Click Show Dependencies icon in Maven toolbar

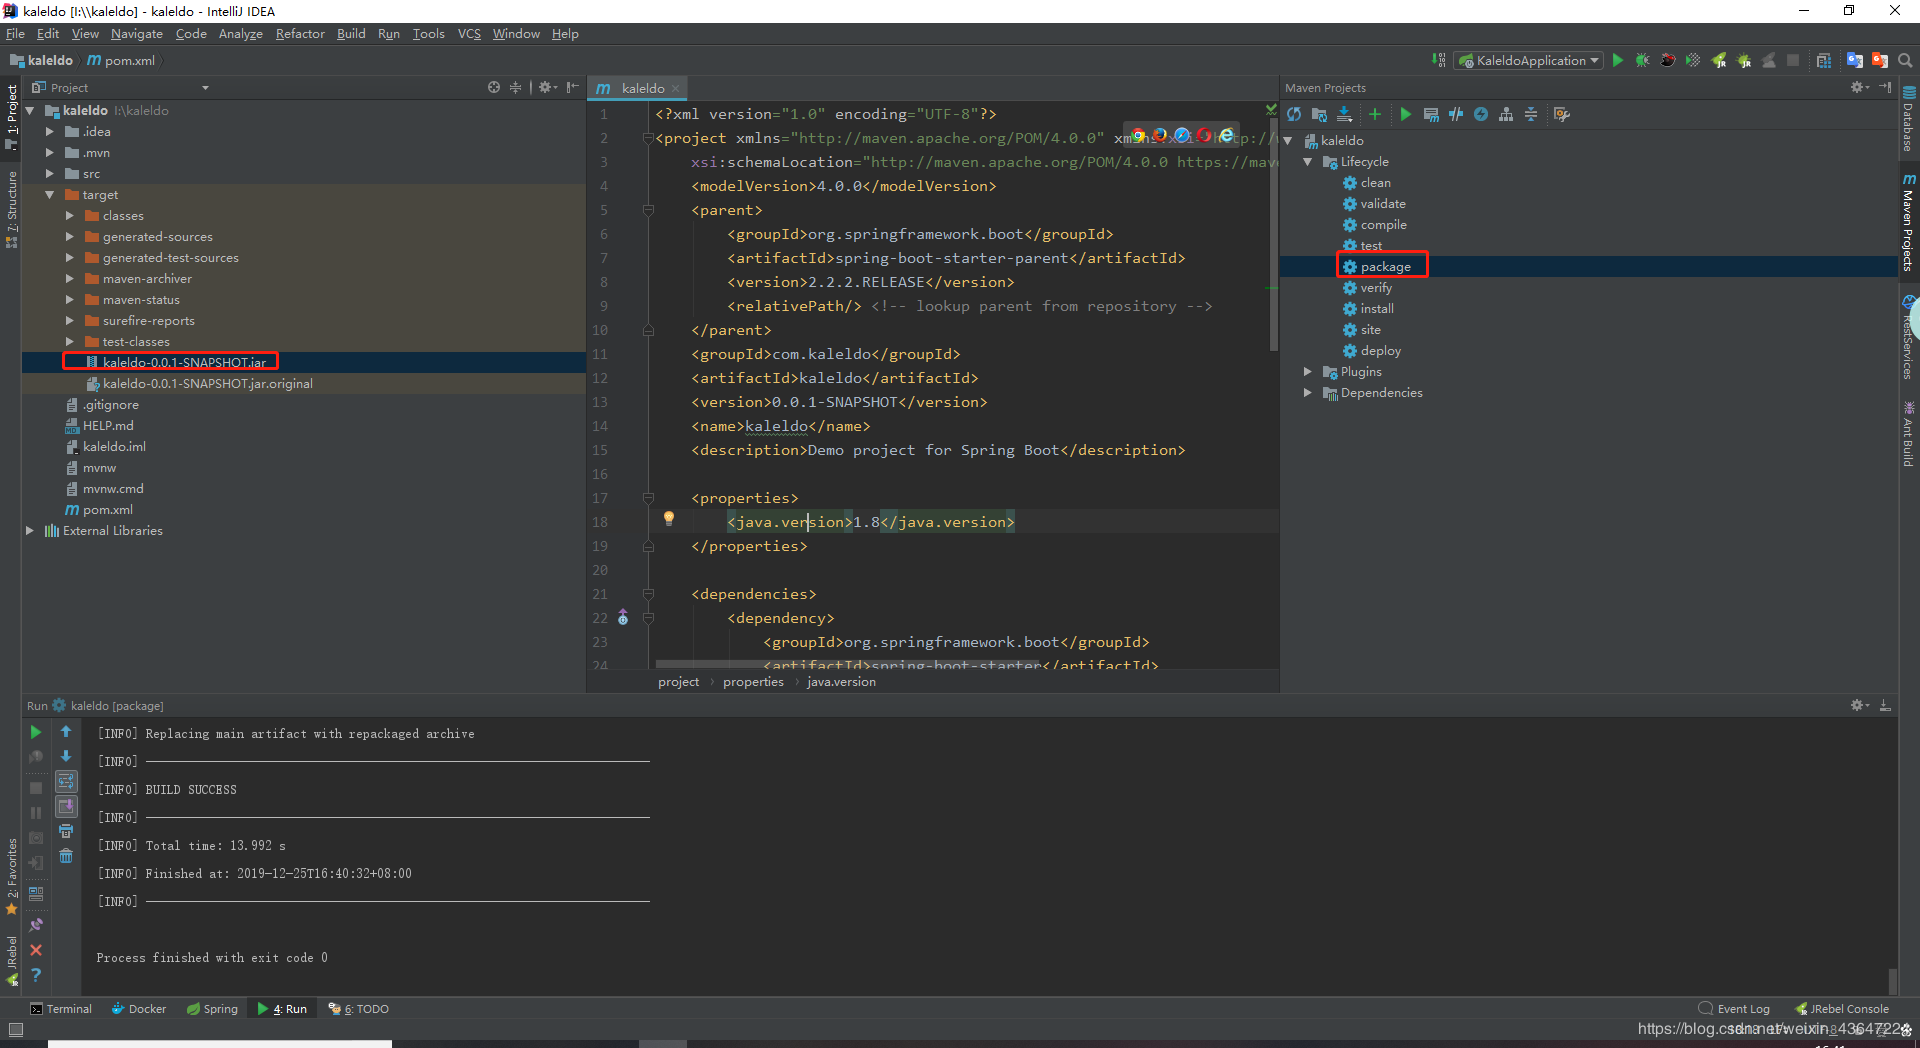(x=1506, y=115)
